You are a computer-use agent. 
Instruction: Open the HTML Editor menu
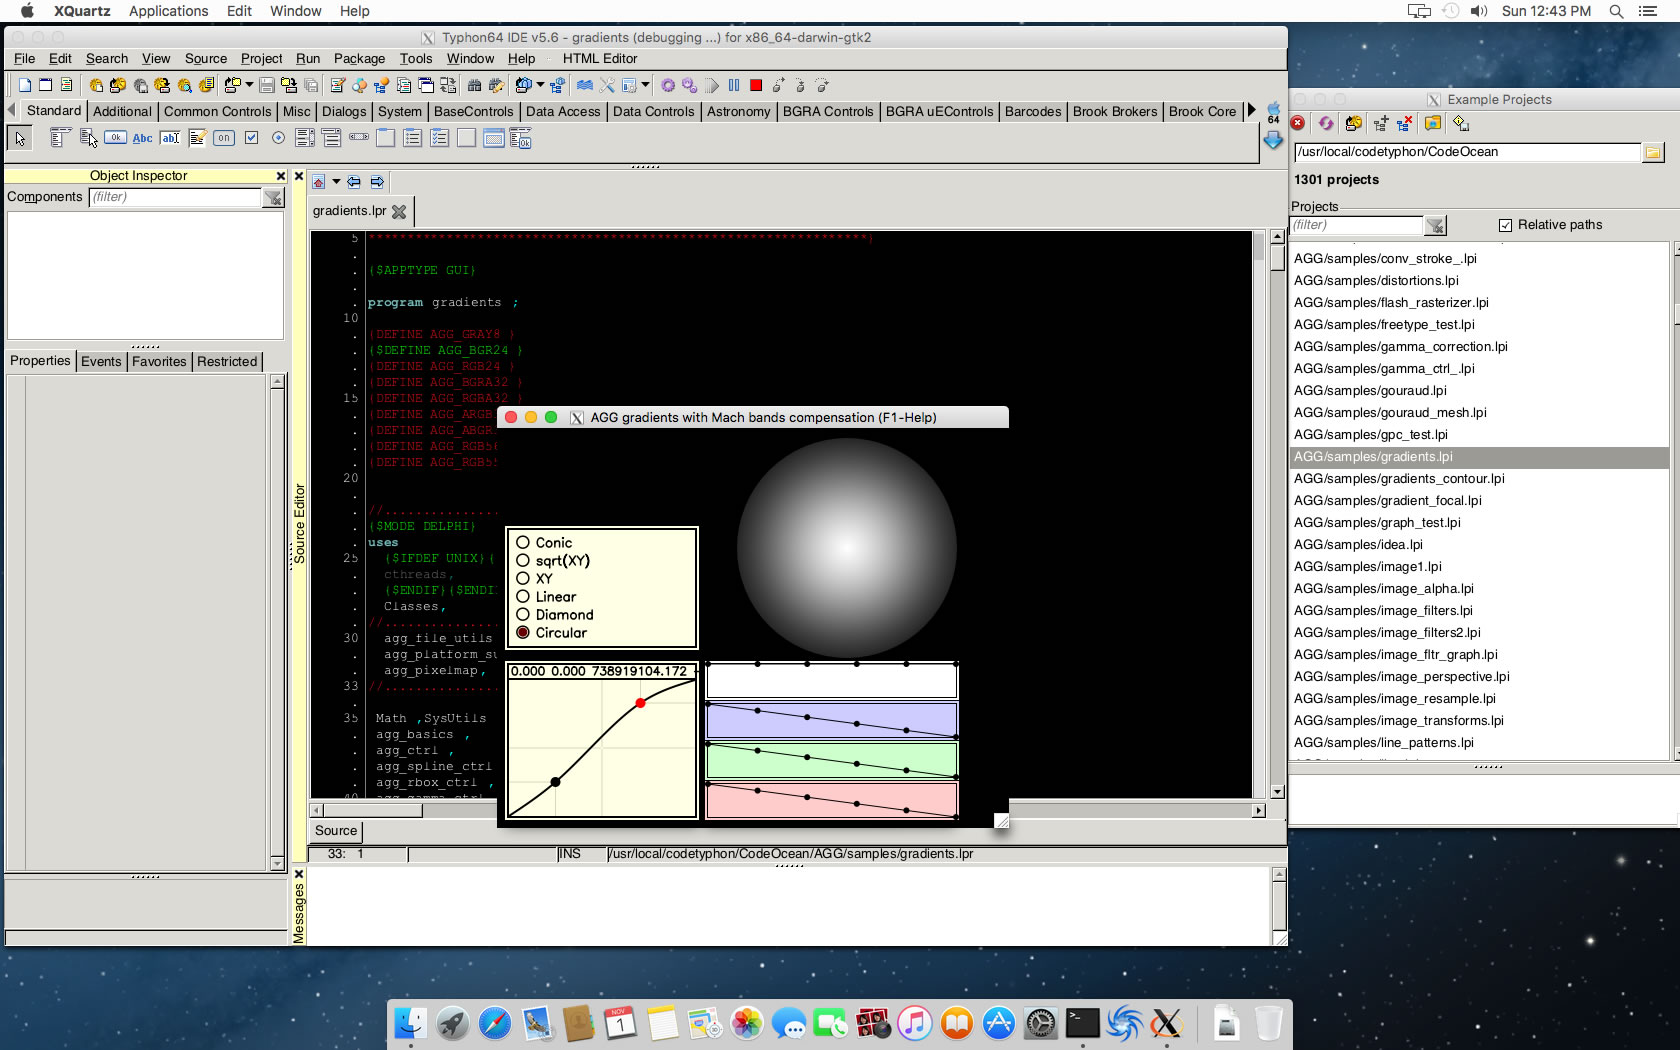(x=600, y=59)
